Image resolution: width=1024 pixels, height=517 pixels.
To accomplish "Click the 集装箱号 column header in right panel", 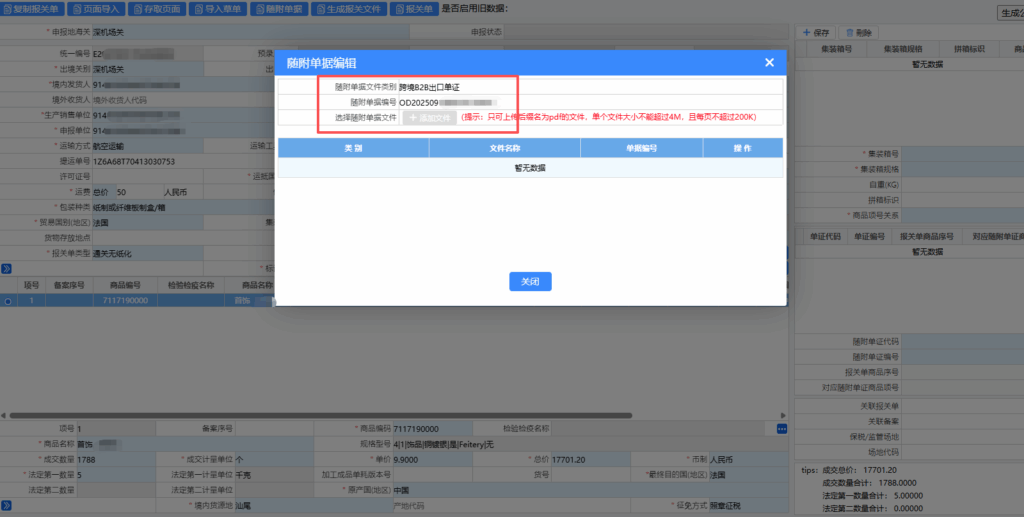I will [x=837, y=49].
